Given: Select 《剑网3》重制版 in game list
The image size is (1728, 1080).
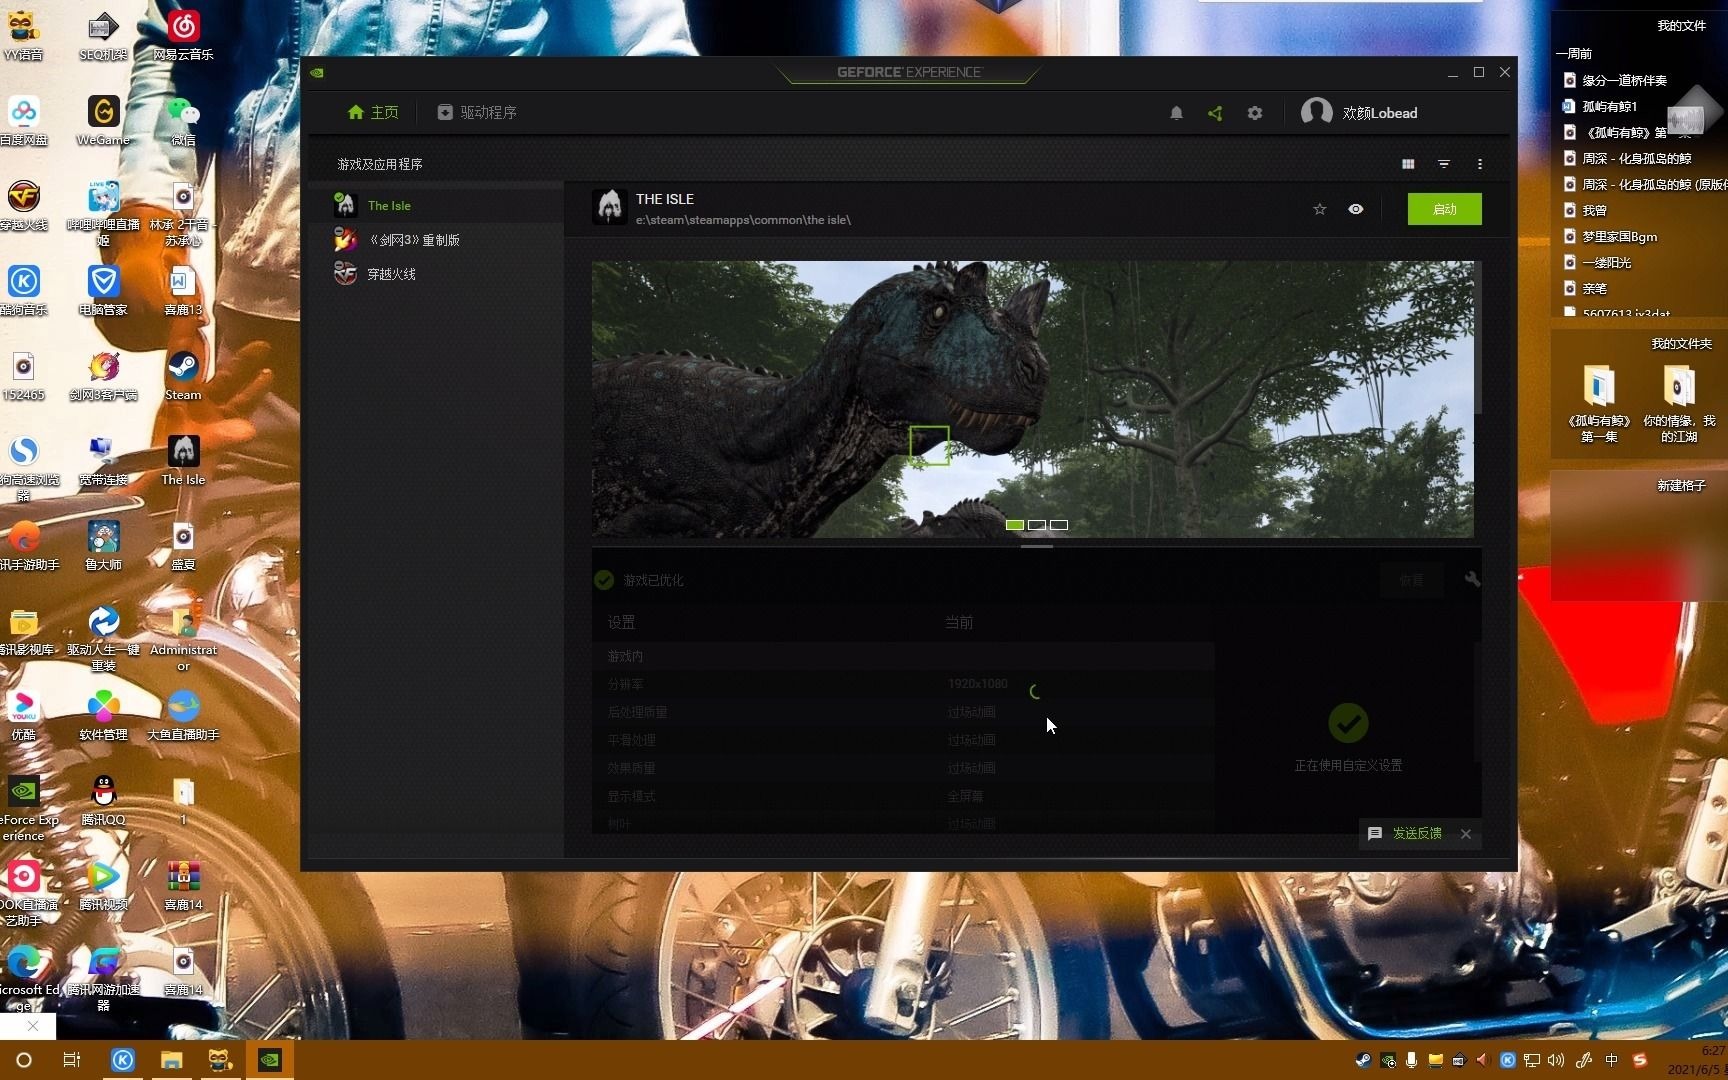Looking at the screenshot, I should (435, 240).
